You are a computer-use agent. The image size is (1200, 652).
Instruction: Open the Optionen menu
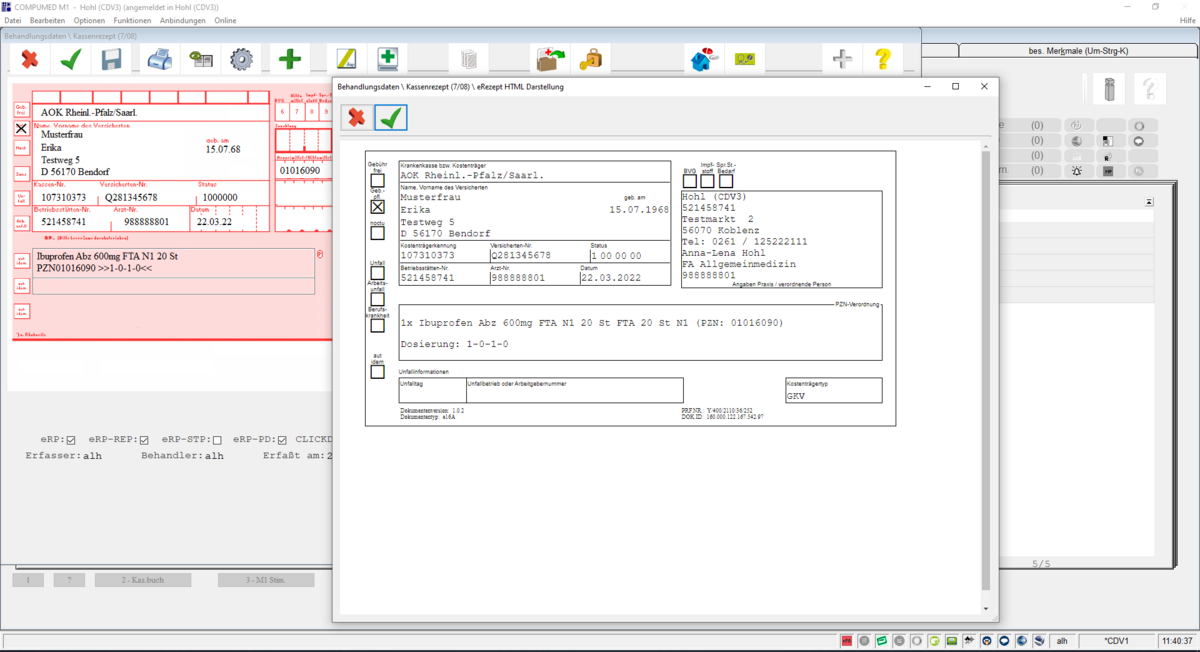89,20
